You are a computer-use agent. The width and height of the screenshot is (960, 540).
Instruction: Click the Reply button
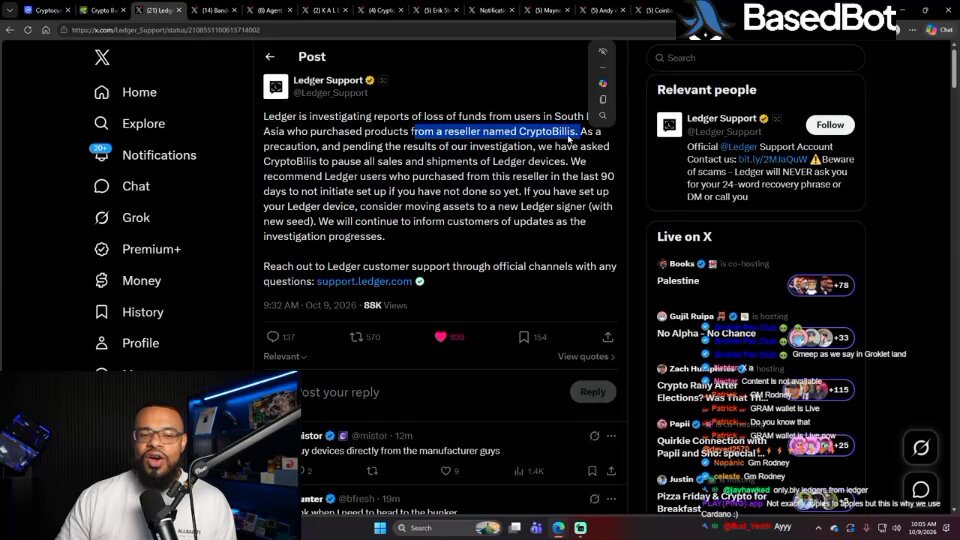593,392
